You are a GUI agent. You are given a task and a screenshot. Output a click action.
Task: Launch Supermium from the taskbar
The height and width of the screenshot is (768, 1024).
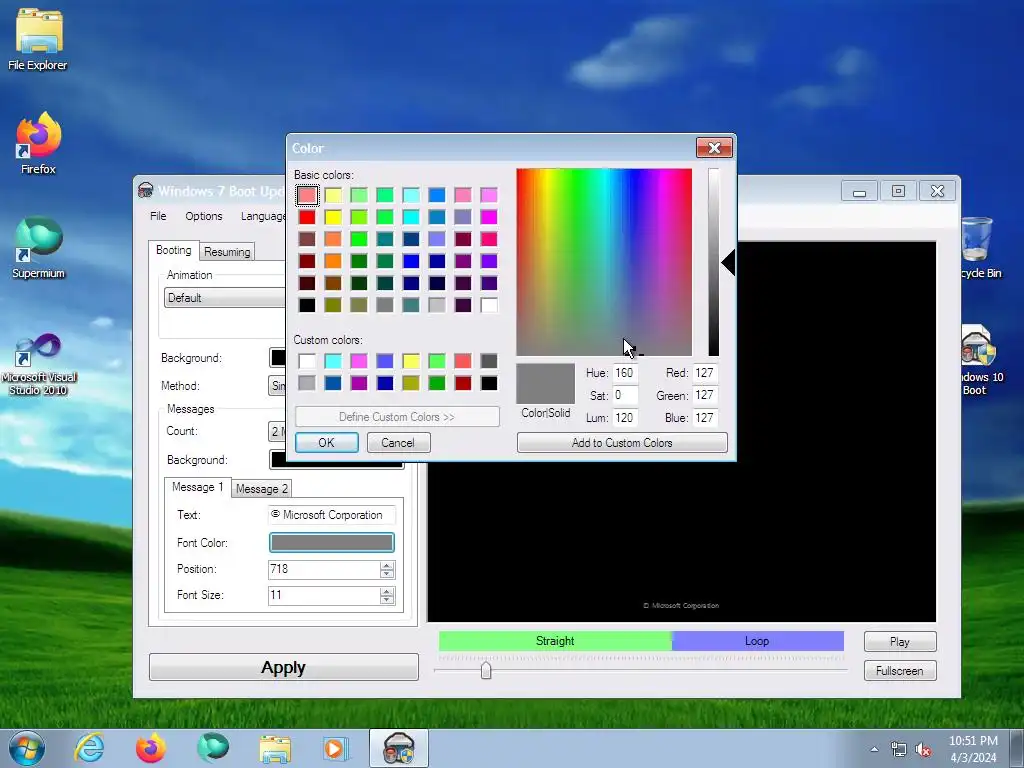[x=213, y=748]
